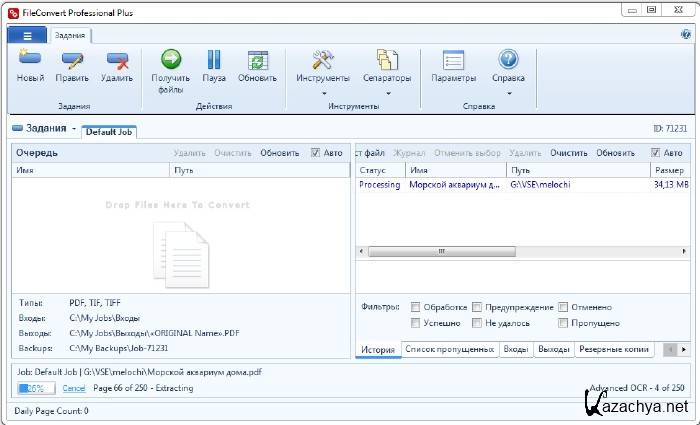700x425 pixels.
Task: Click the Новый (New job) icon
Action: coord(30,60)
